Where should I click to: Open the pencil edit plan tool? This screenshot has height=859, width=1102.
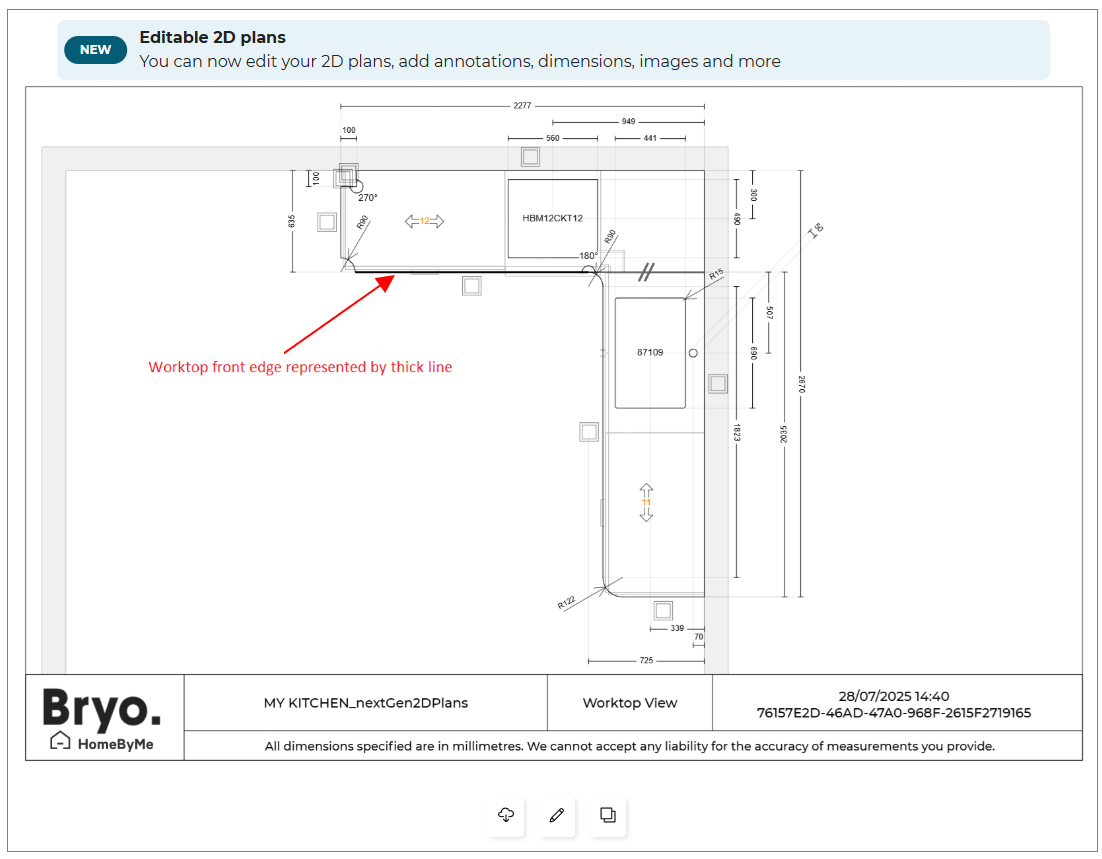[557, 815]
